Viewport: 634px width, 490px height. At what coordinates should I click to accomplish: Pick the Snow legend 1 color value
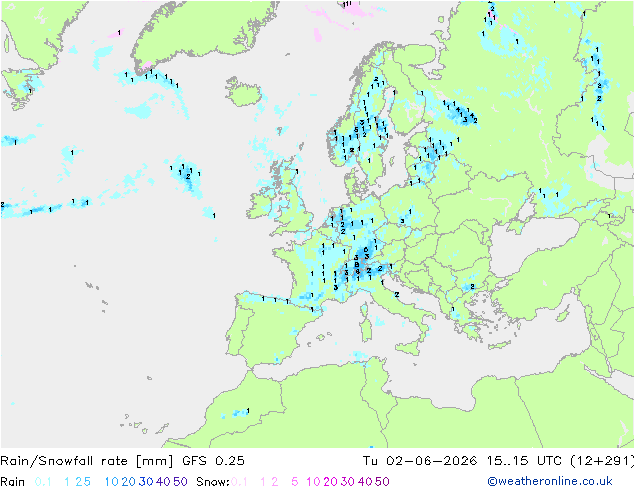coord(263,482)
